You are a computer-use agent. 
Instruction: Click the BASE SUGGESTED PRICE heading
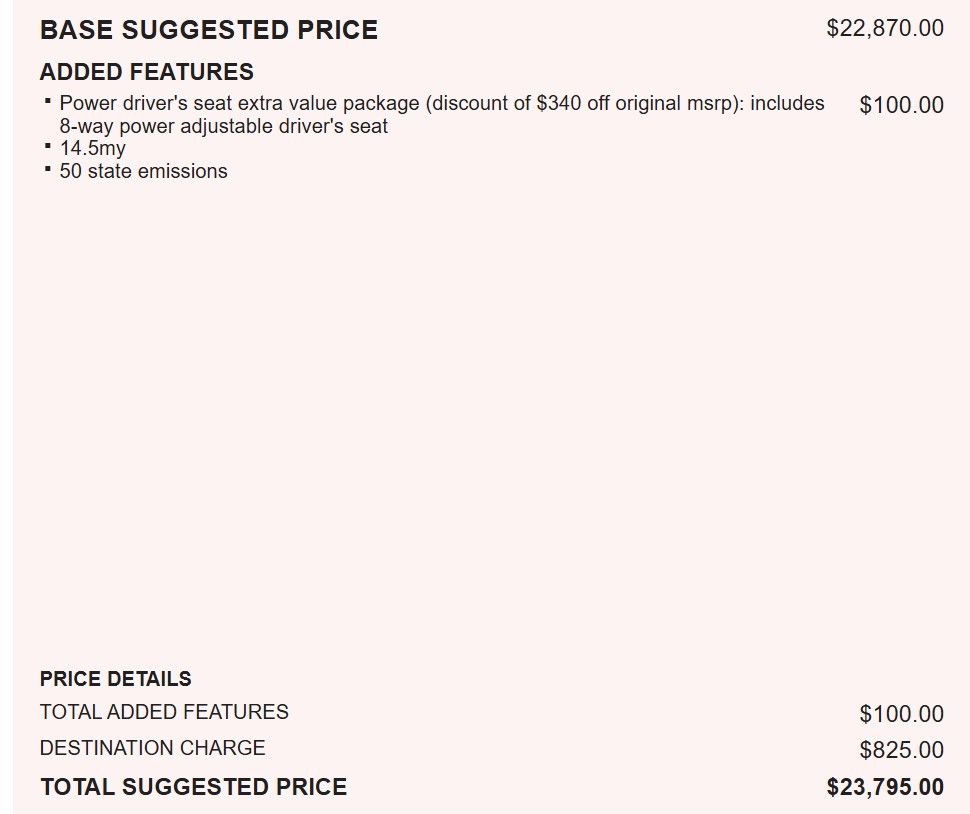208,30
